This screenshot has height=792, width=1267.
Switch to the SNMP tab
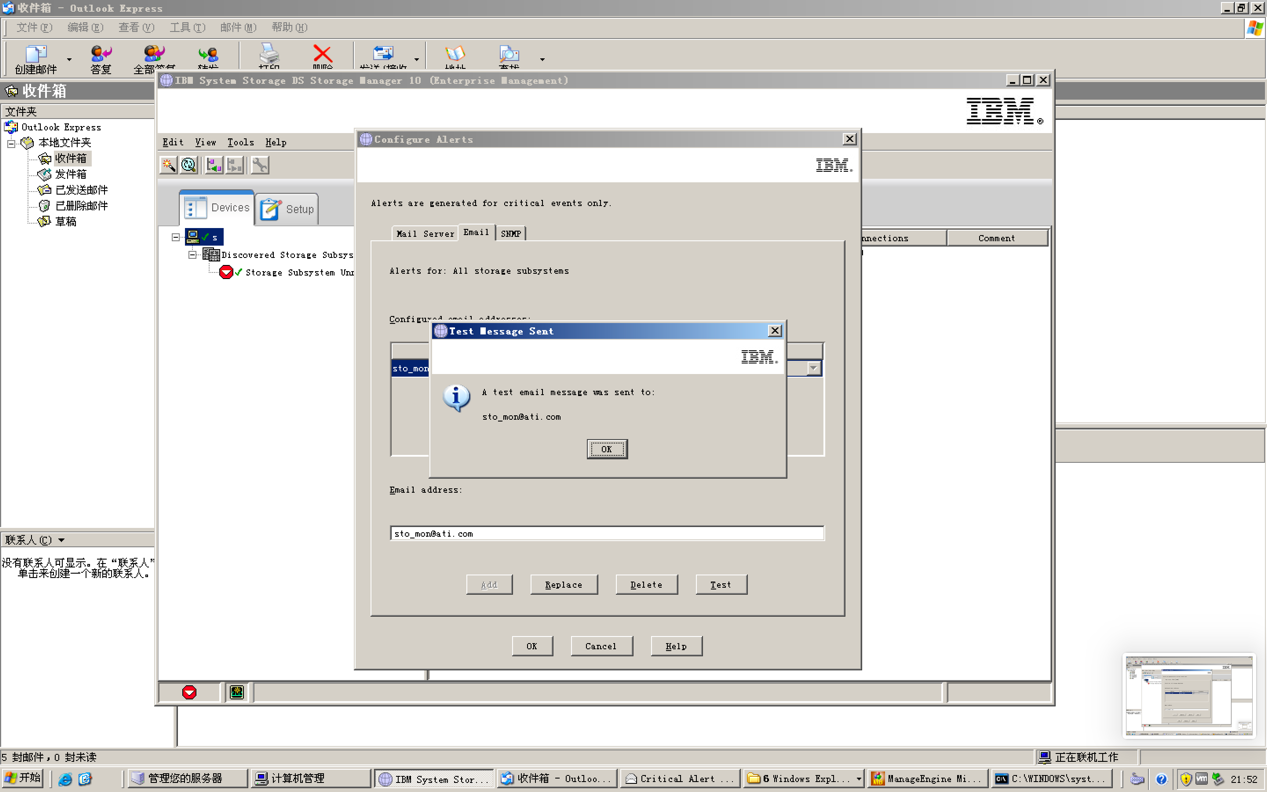coord(511,233)
